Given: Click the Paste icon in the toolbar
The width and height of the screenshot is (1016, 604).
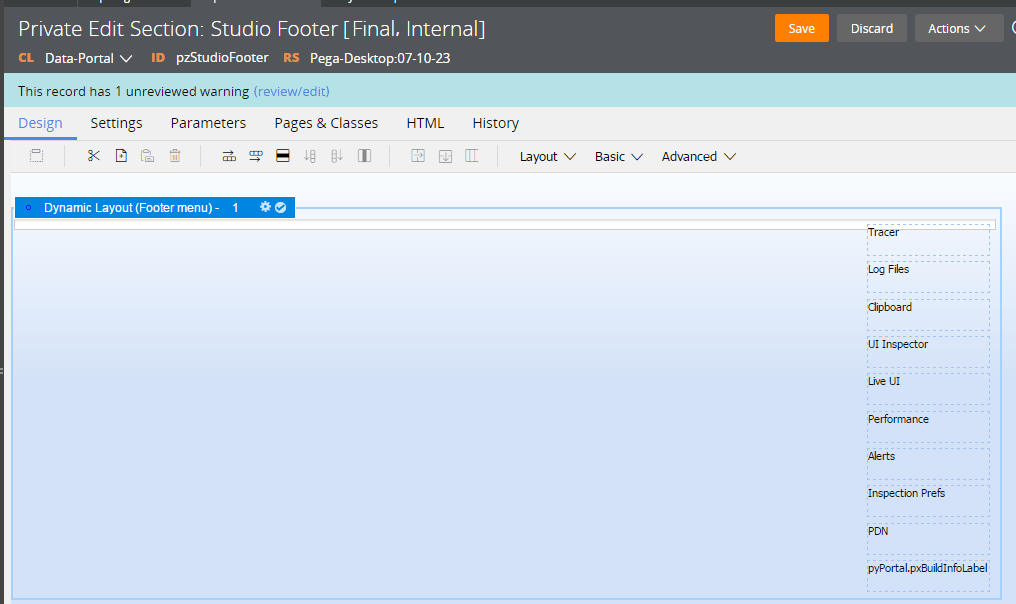Looking at the screenshot, I should (x=147, y=156).
